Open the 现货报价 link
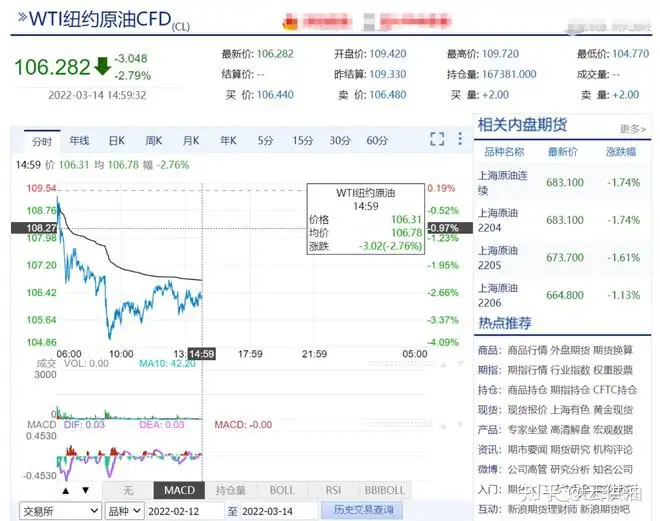Image resolution: width=660 pixels, height=521 pixels. coord(527,410)
